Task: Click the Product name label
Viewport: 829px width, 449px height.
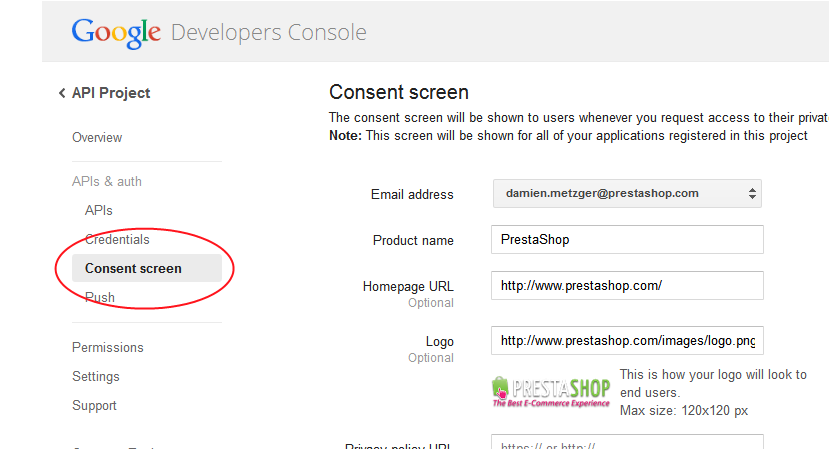Action: [x=413, y=241]
